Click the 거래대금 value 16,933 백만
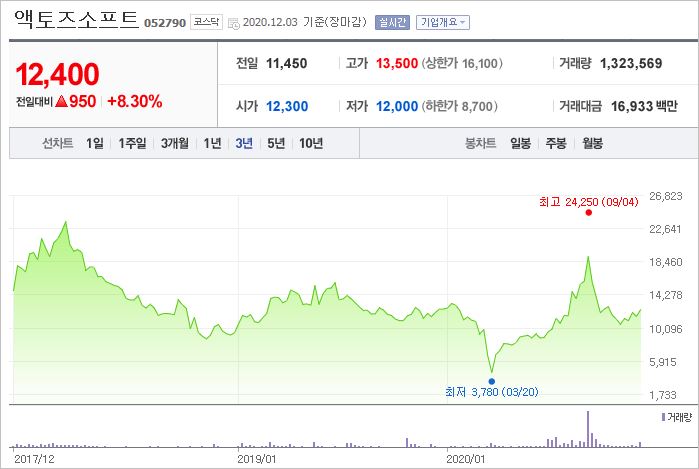The width and height of the screenshot is (699, 469). (644, 106)
